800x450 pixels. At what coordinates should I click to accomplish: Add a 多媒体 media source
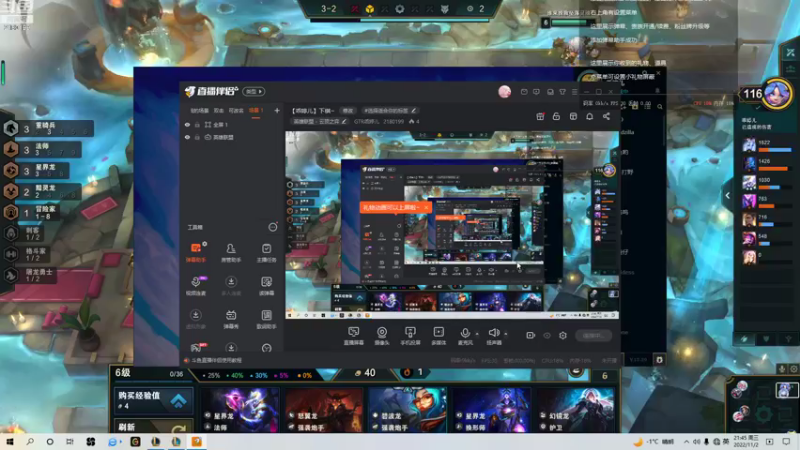pyautogui.click(x=438, y=336)
